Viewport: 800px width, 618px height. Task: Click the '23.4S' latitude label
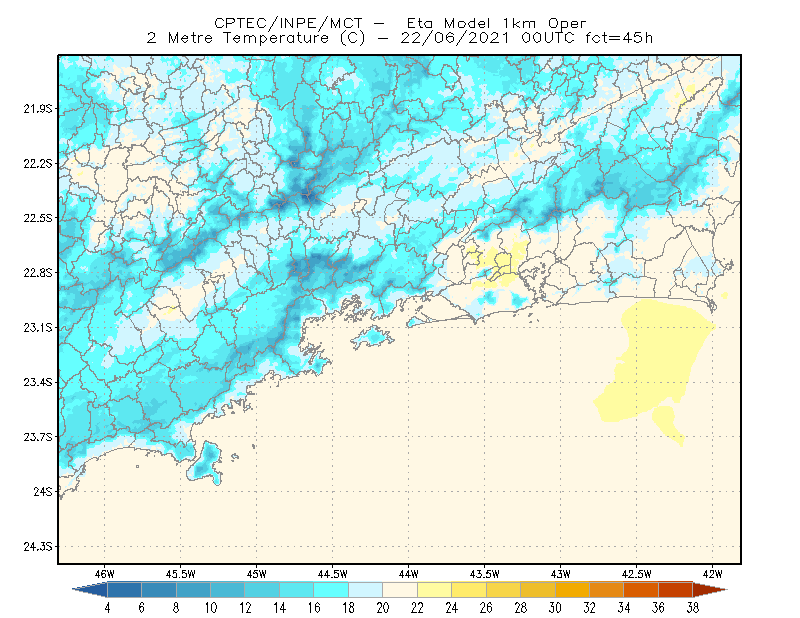pyautogui.click(x=38, y=382)
